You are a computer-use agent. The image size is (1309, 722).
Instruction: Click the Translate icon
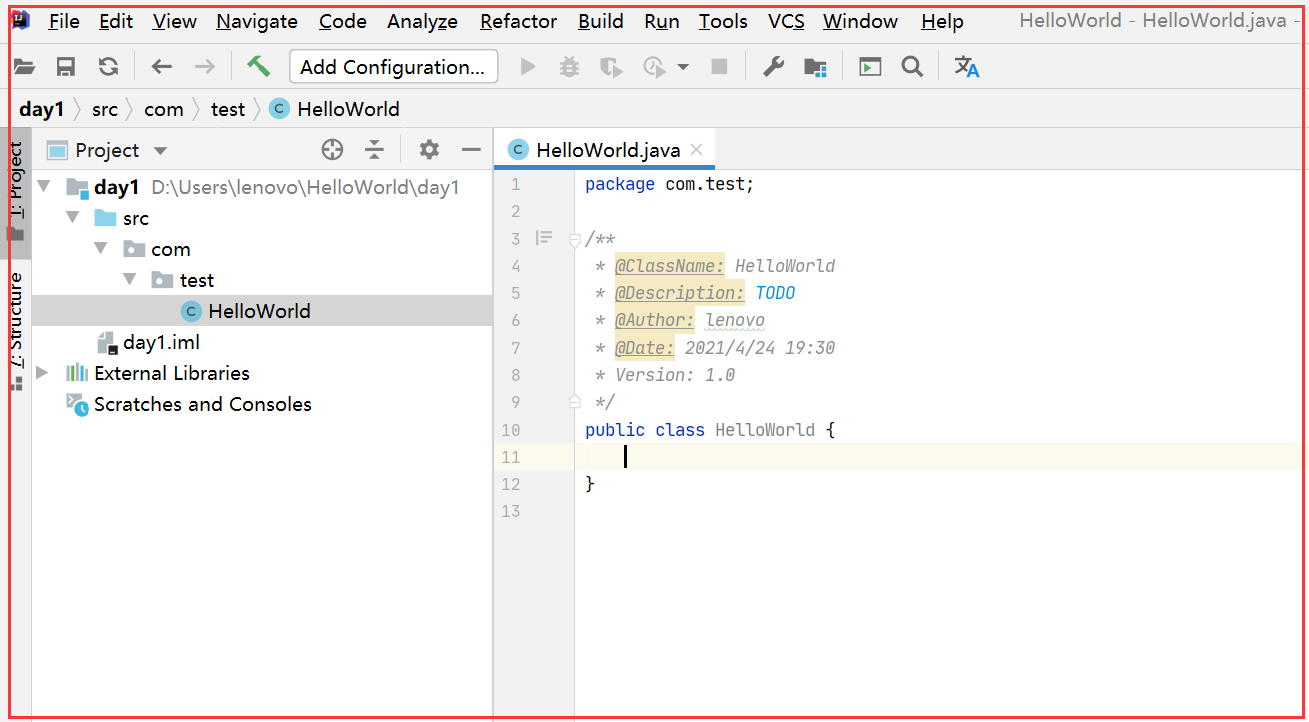point(966,67)
